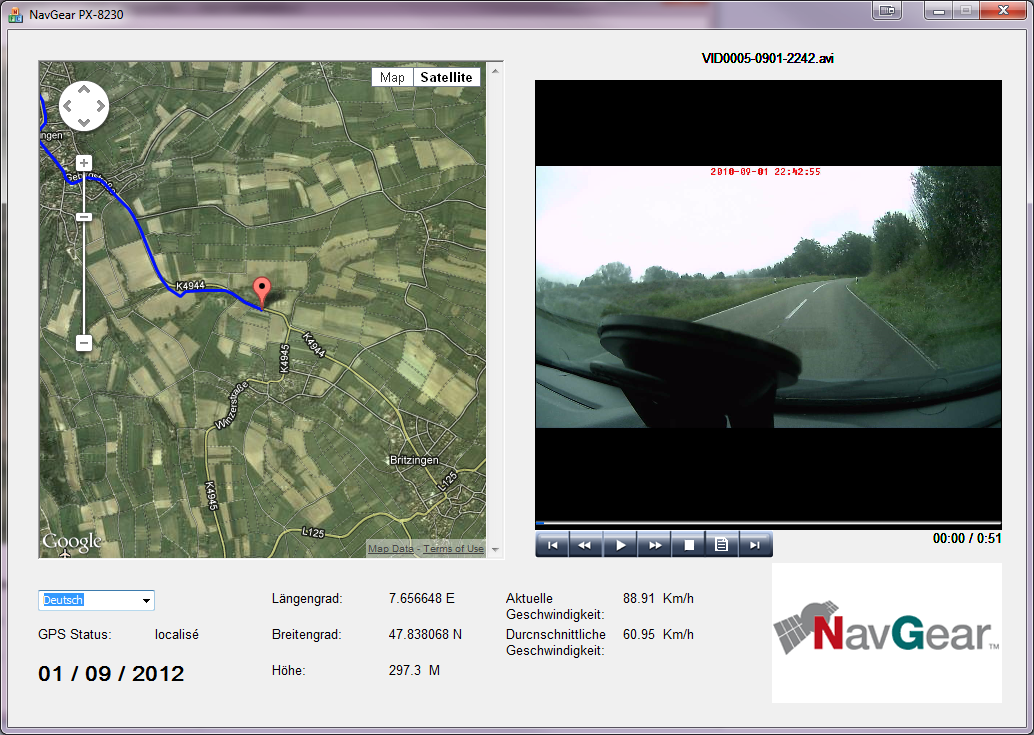This screenshot has width=1034, height=735.
Task: Skip to the previous video file
Action: pos(552,545)
